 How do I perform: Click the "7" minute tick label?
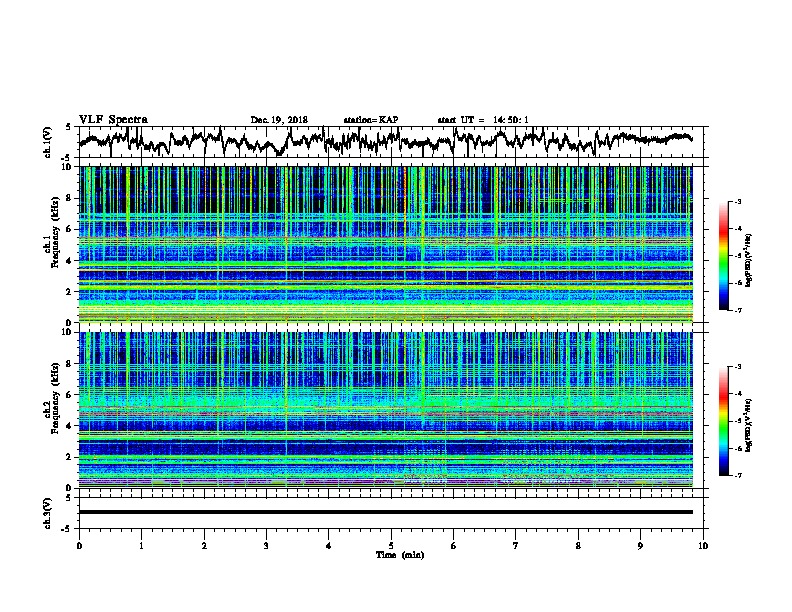coord(516,545)
